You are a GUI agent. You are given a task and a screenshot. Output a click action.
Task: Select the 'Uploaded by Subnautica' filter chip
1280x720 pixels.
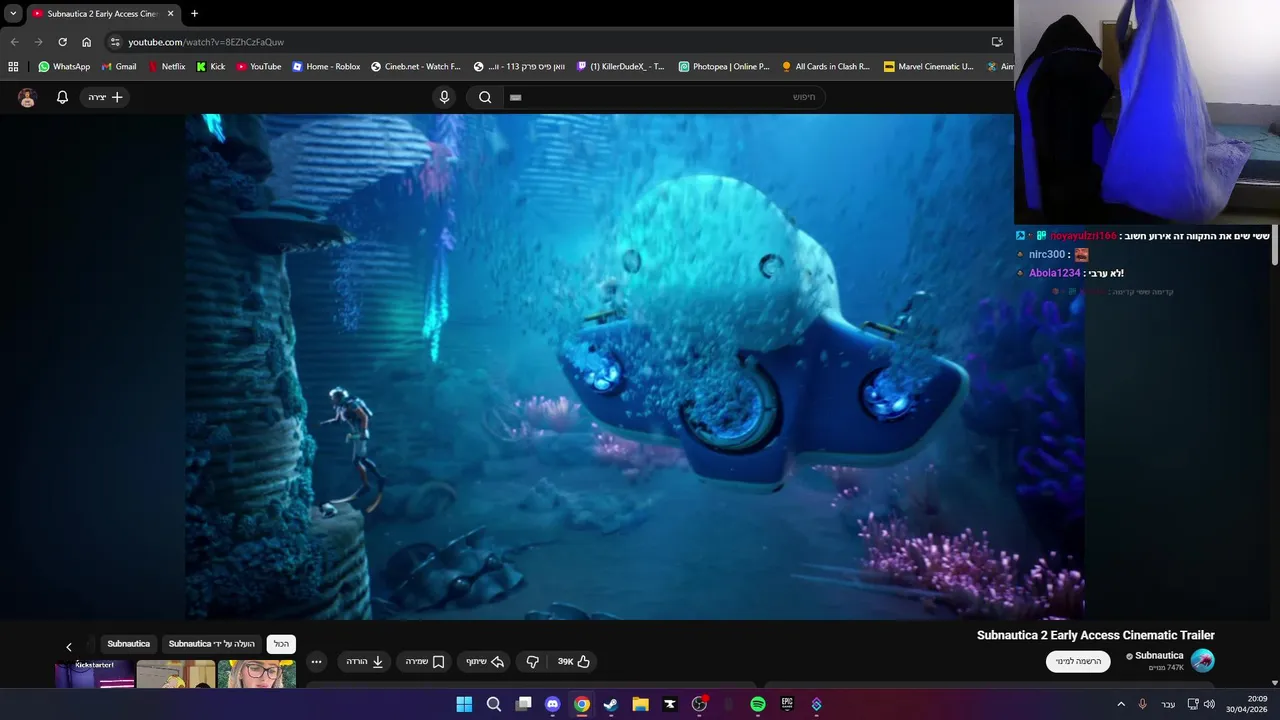tap(211, 644)
